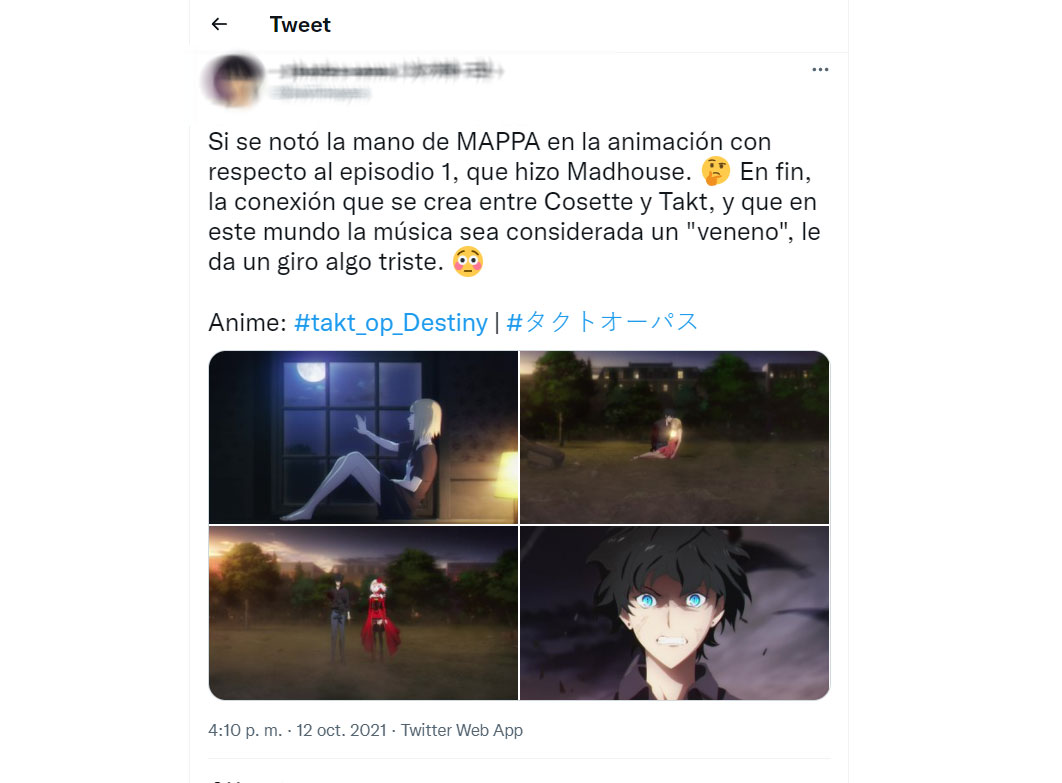Click the word Anime before hashtags
This screenshot has width=1062, height=783.
tap(247, 322)
